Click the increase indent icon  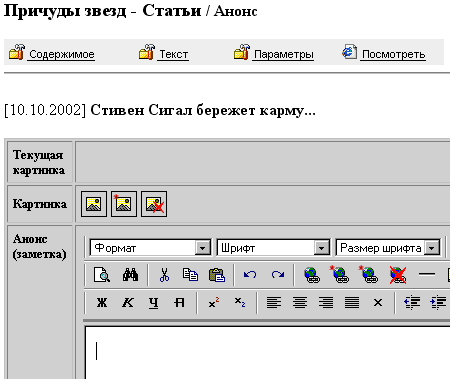coord(438,303)
